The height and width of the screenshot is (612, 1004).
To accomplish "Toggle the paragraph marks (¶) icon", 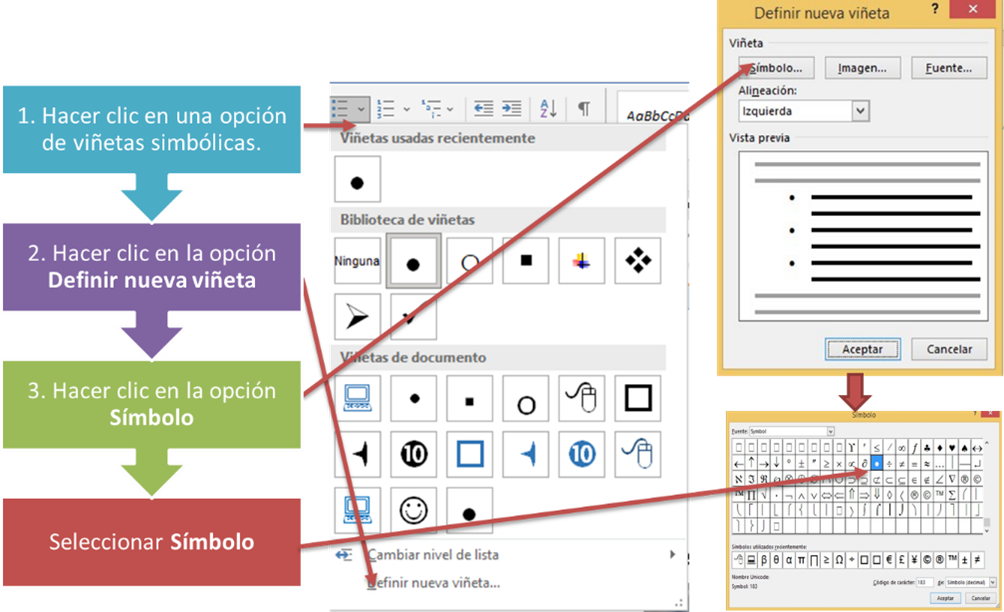I will (584, 108).
